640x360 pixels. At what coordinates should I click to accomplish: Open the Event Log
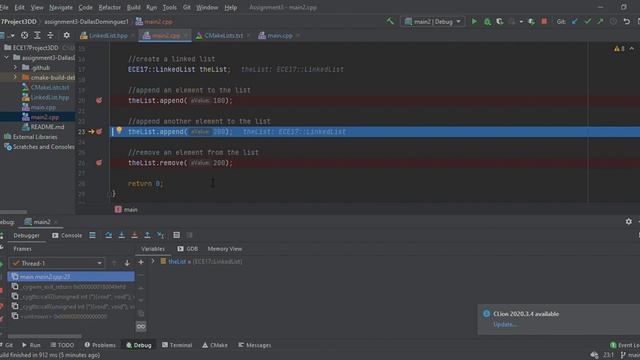pos(624,345)
